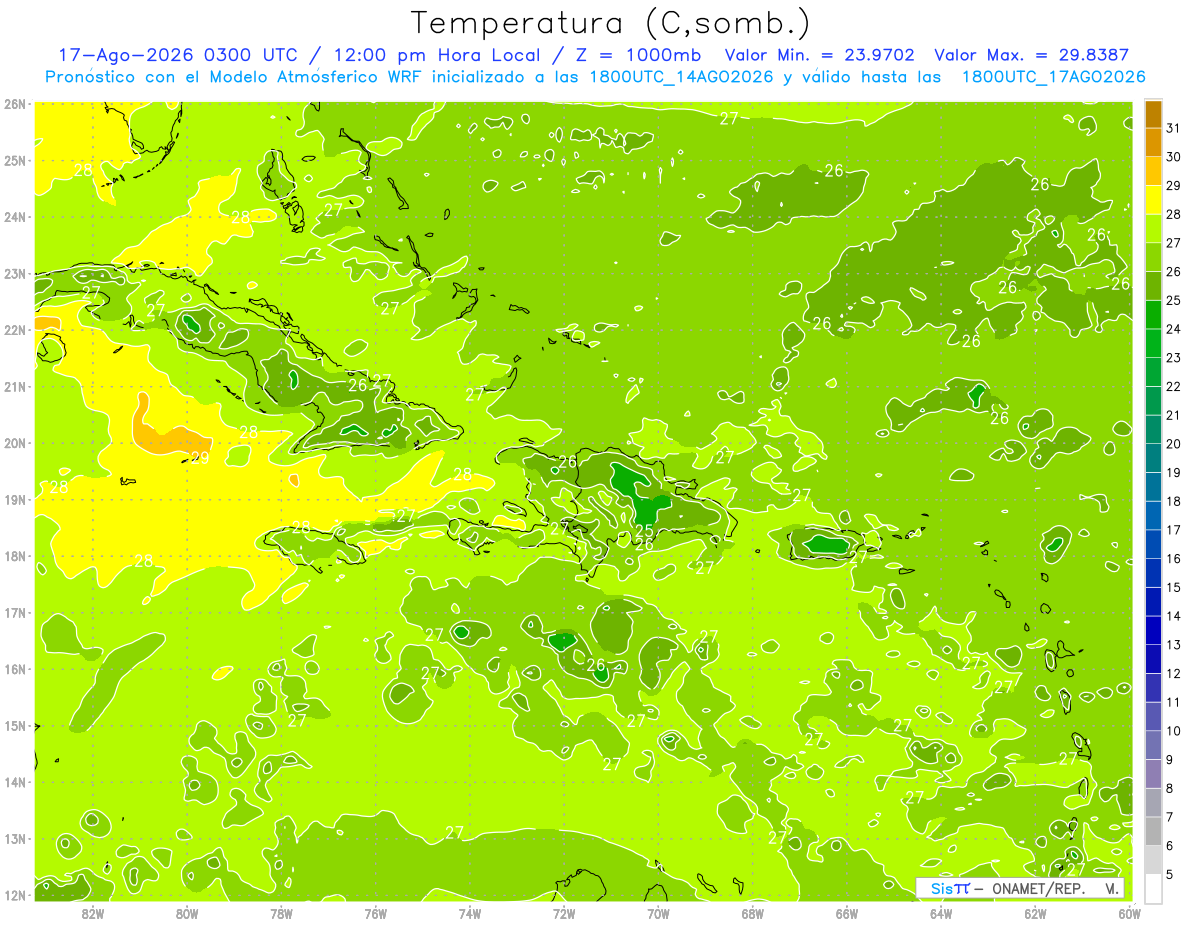Click 'Valor Max. = 29.8387'
The height and width of the screenshot is (927, 1200).
[1031, 55]
